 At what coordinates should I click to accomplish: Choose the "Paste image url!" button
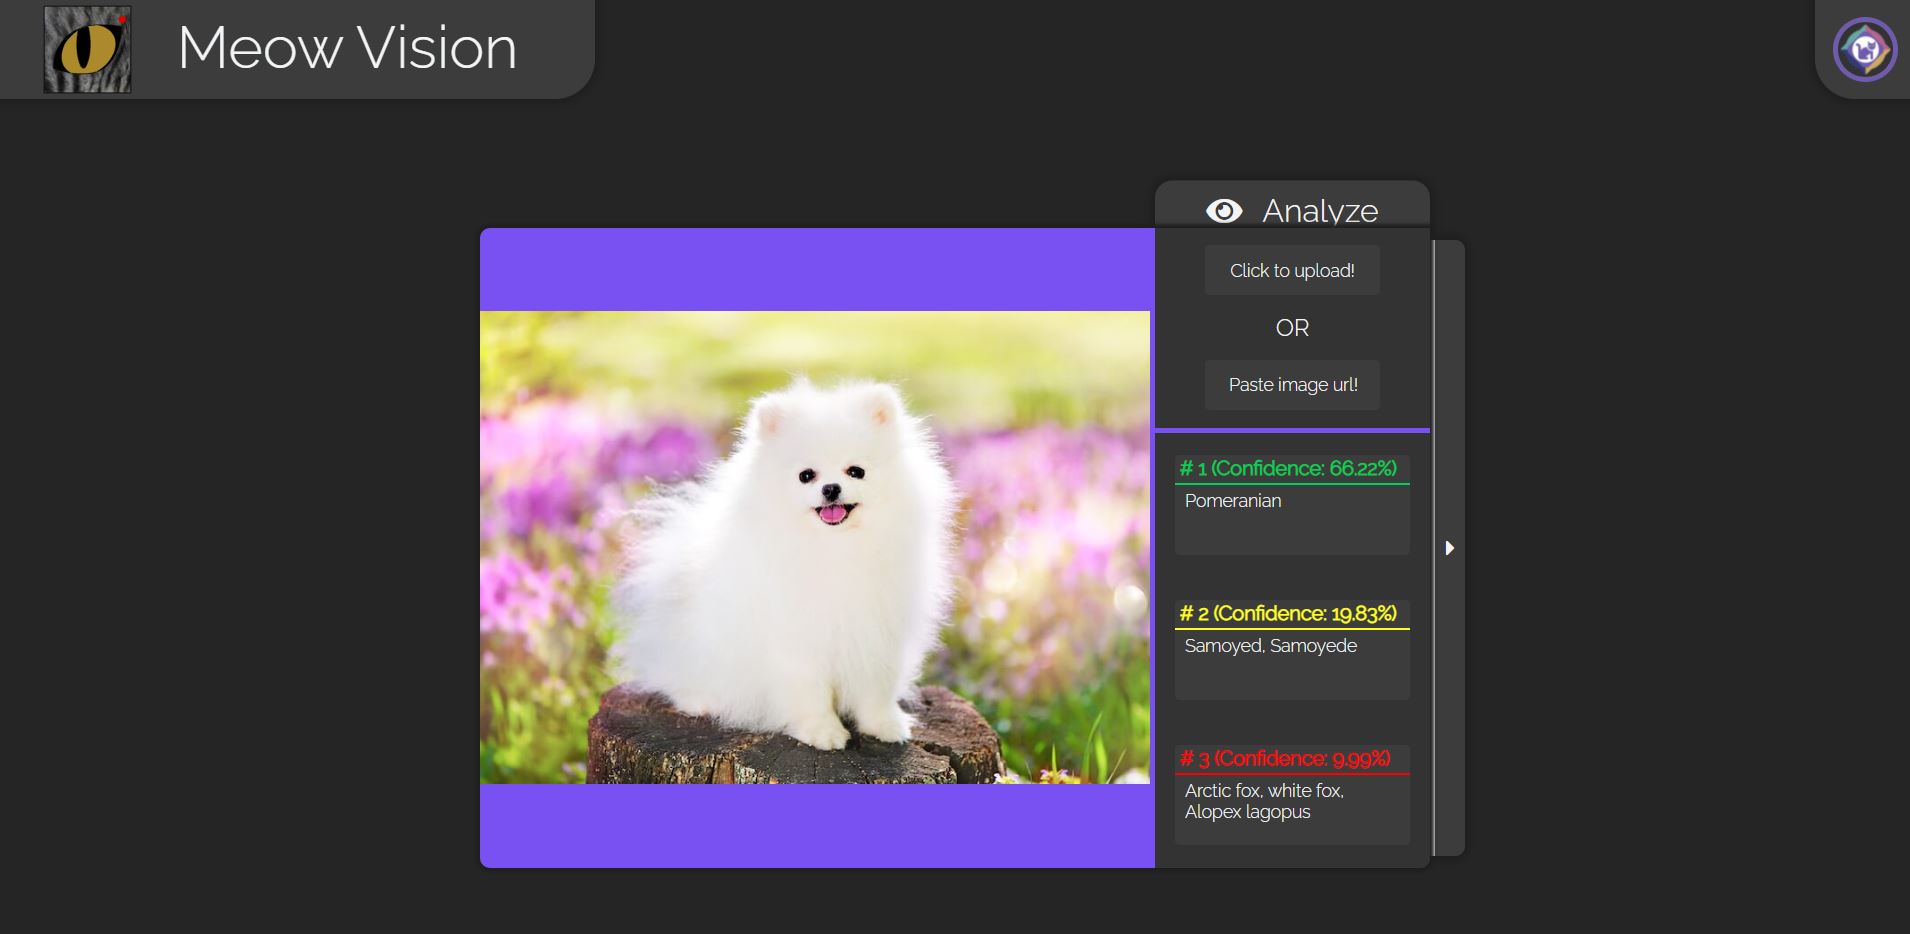pyautogui.click(x=1292, y=385)
